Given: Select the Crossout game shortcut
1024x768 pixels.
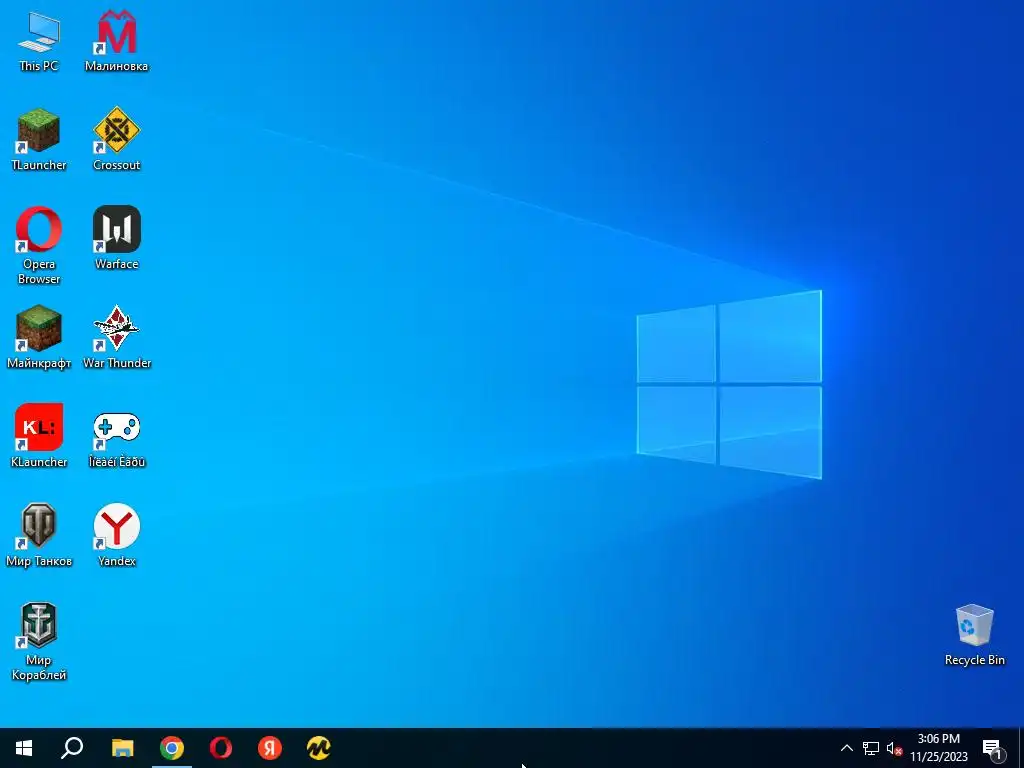Looking at the screenshot, I should 116,140.
